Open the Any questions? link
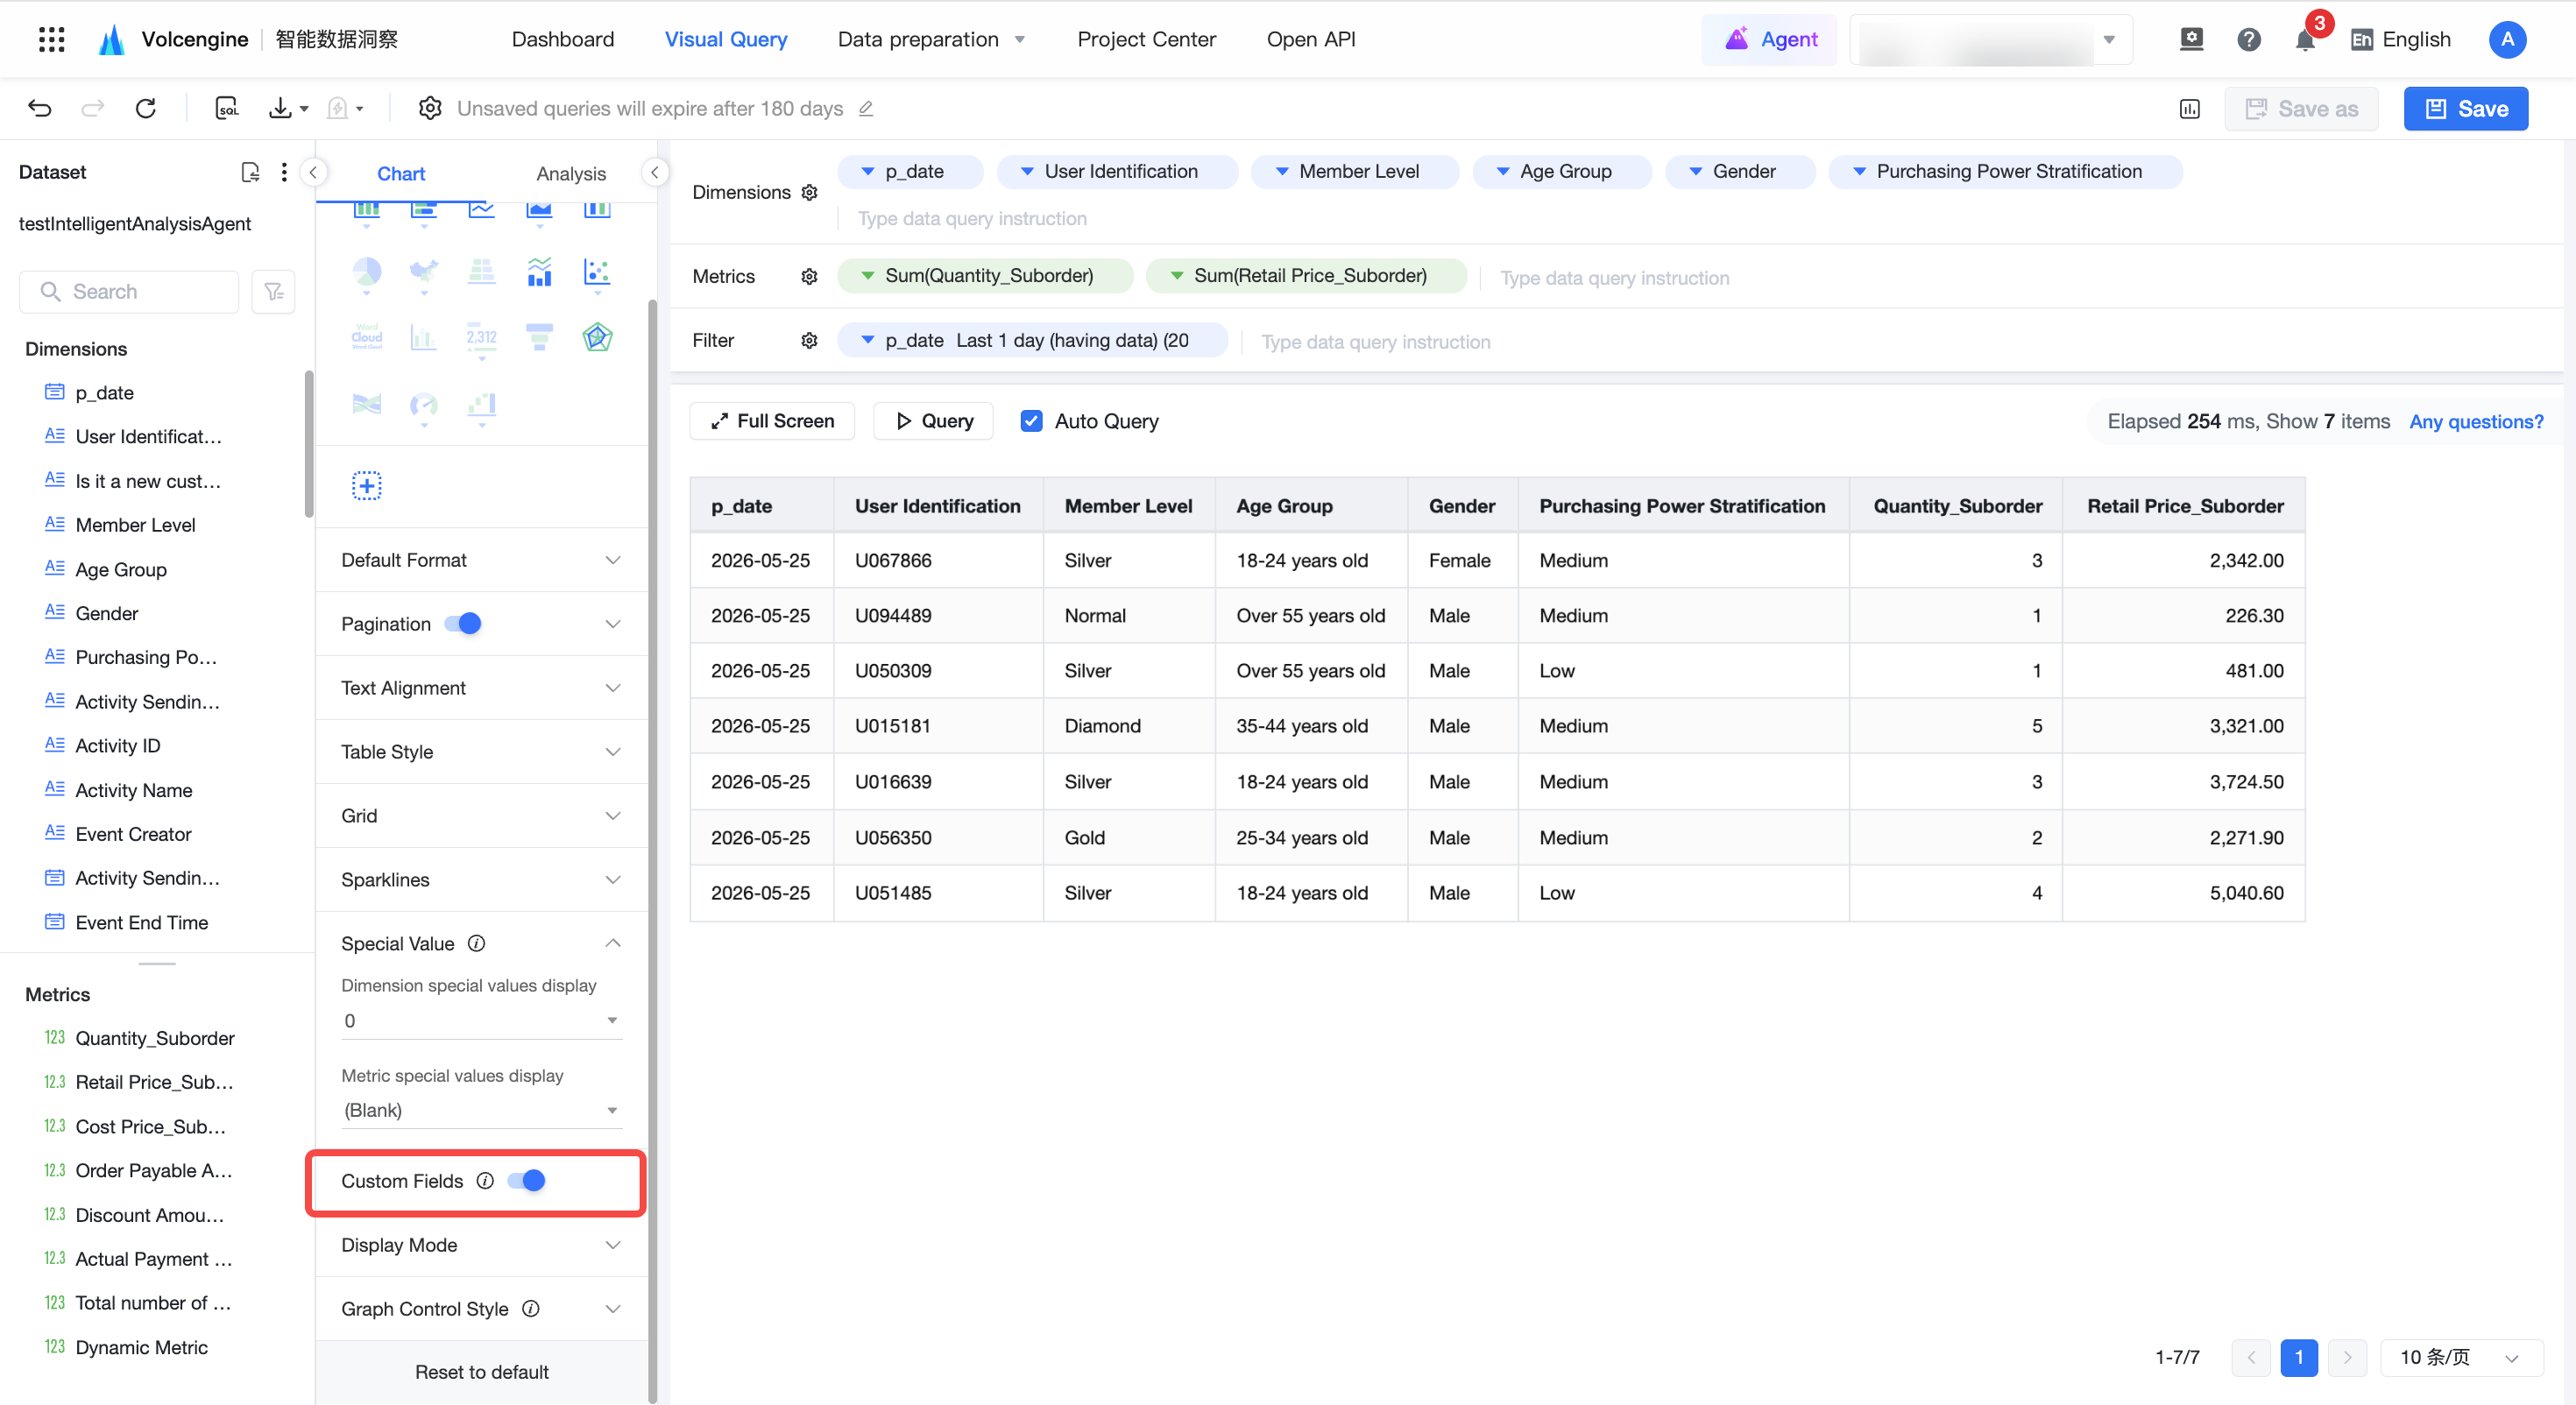 pos(2475,421)
